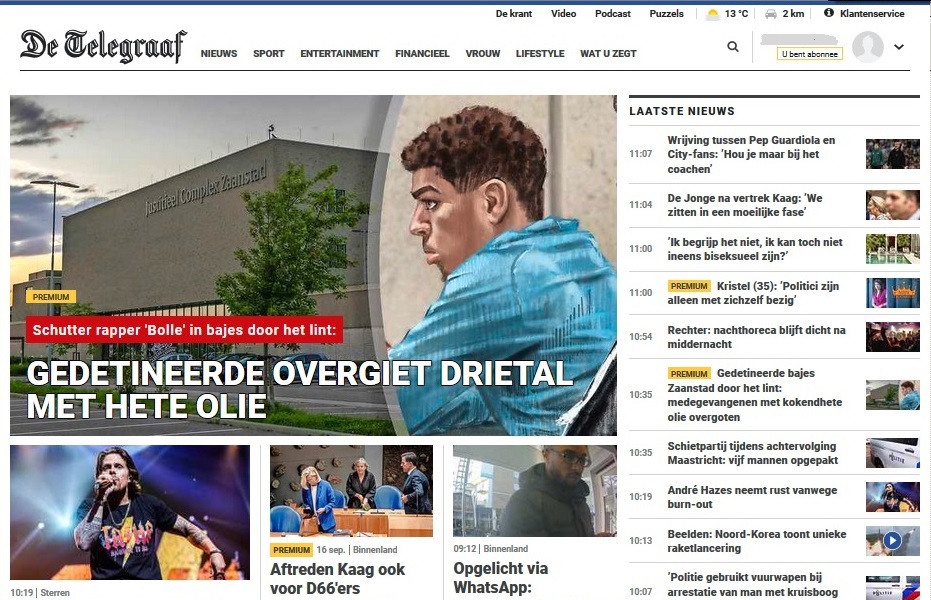This screenshot has width=931, height=600.
Task: Play the Noord-Korea raketlancering video
Action: tap(892, 540)
